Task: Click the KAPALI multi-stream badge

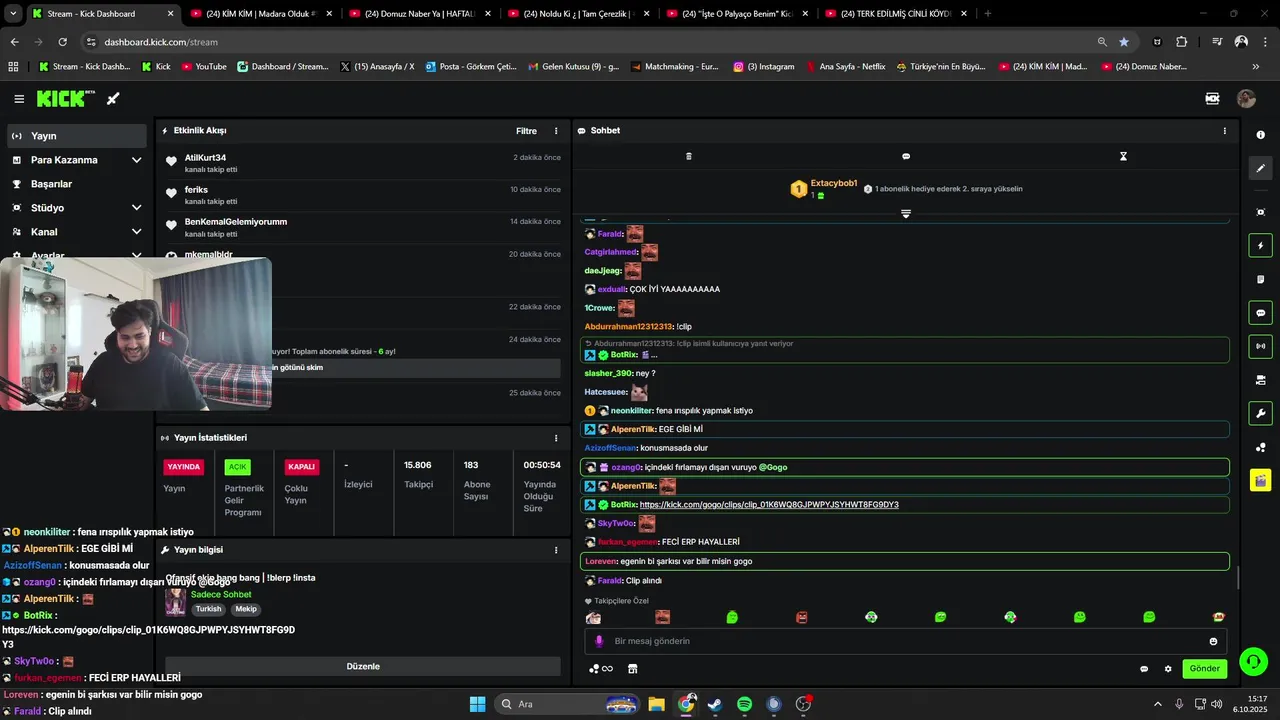Action: pyautogui.click(x=301, y=467)
